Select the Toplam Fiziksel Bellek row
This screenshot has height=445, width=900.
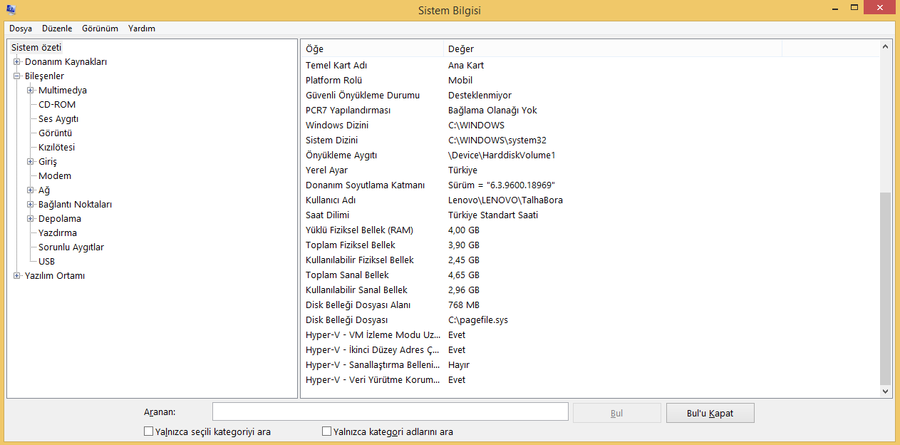350,245
